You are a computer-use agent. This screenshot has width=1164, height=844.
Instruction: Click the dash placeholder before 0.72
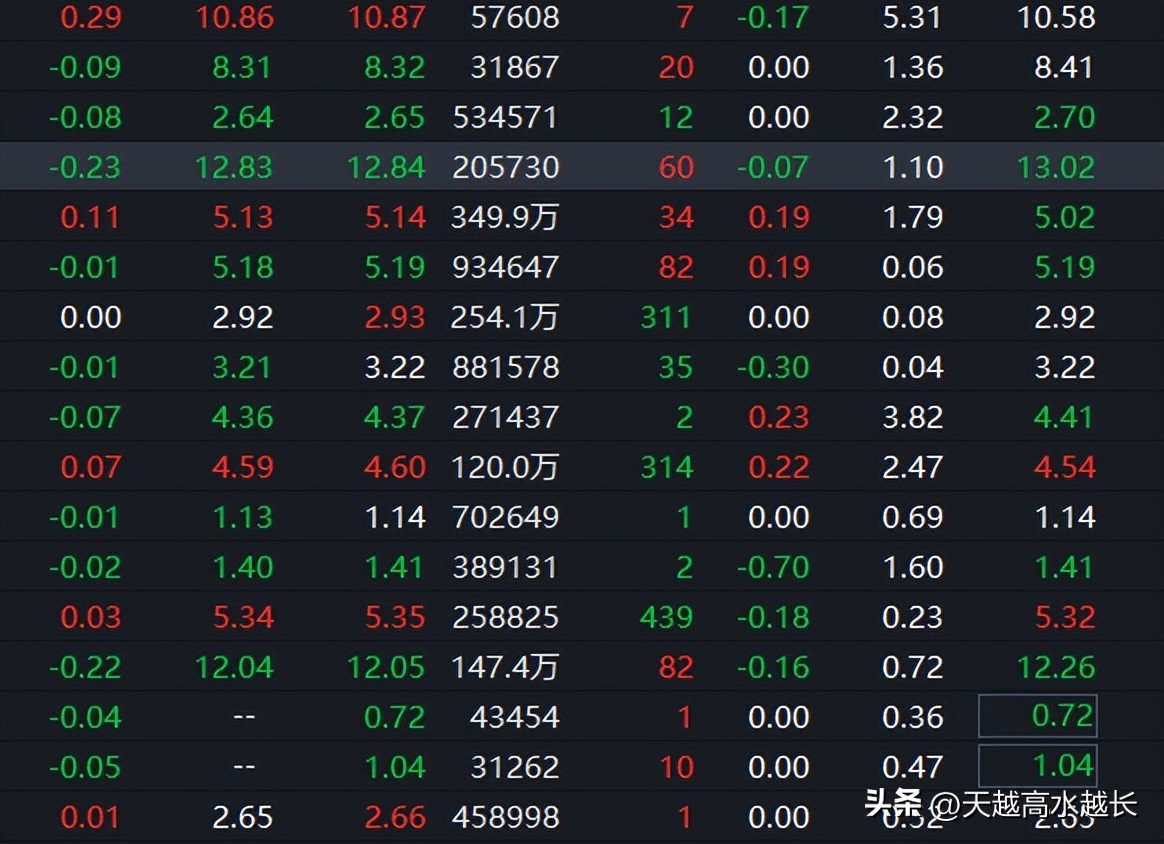click(x=243, y=716)
